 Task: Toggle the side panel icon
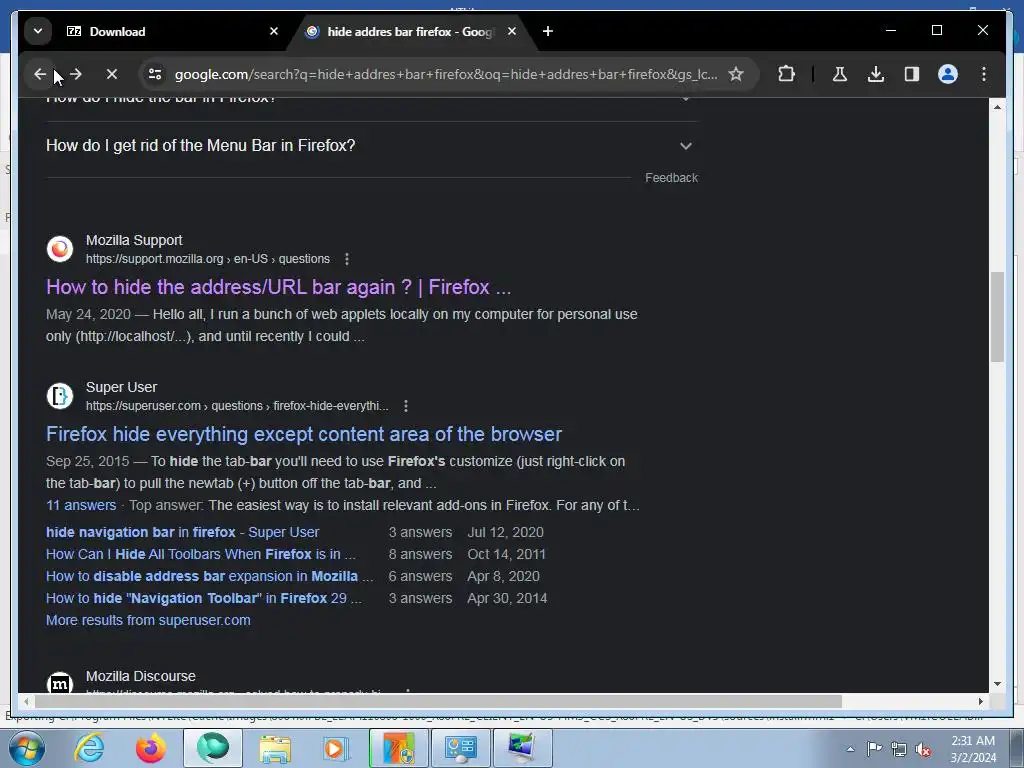click(912, 74)
